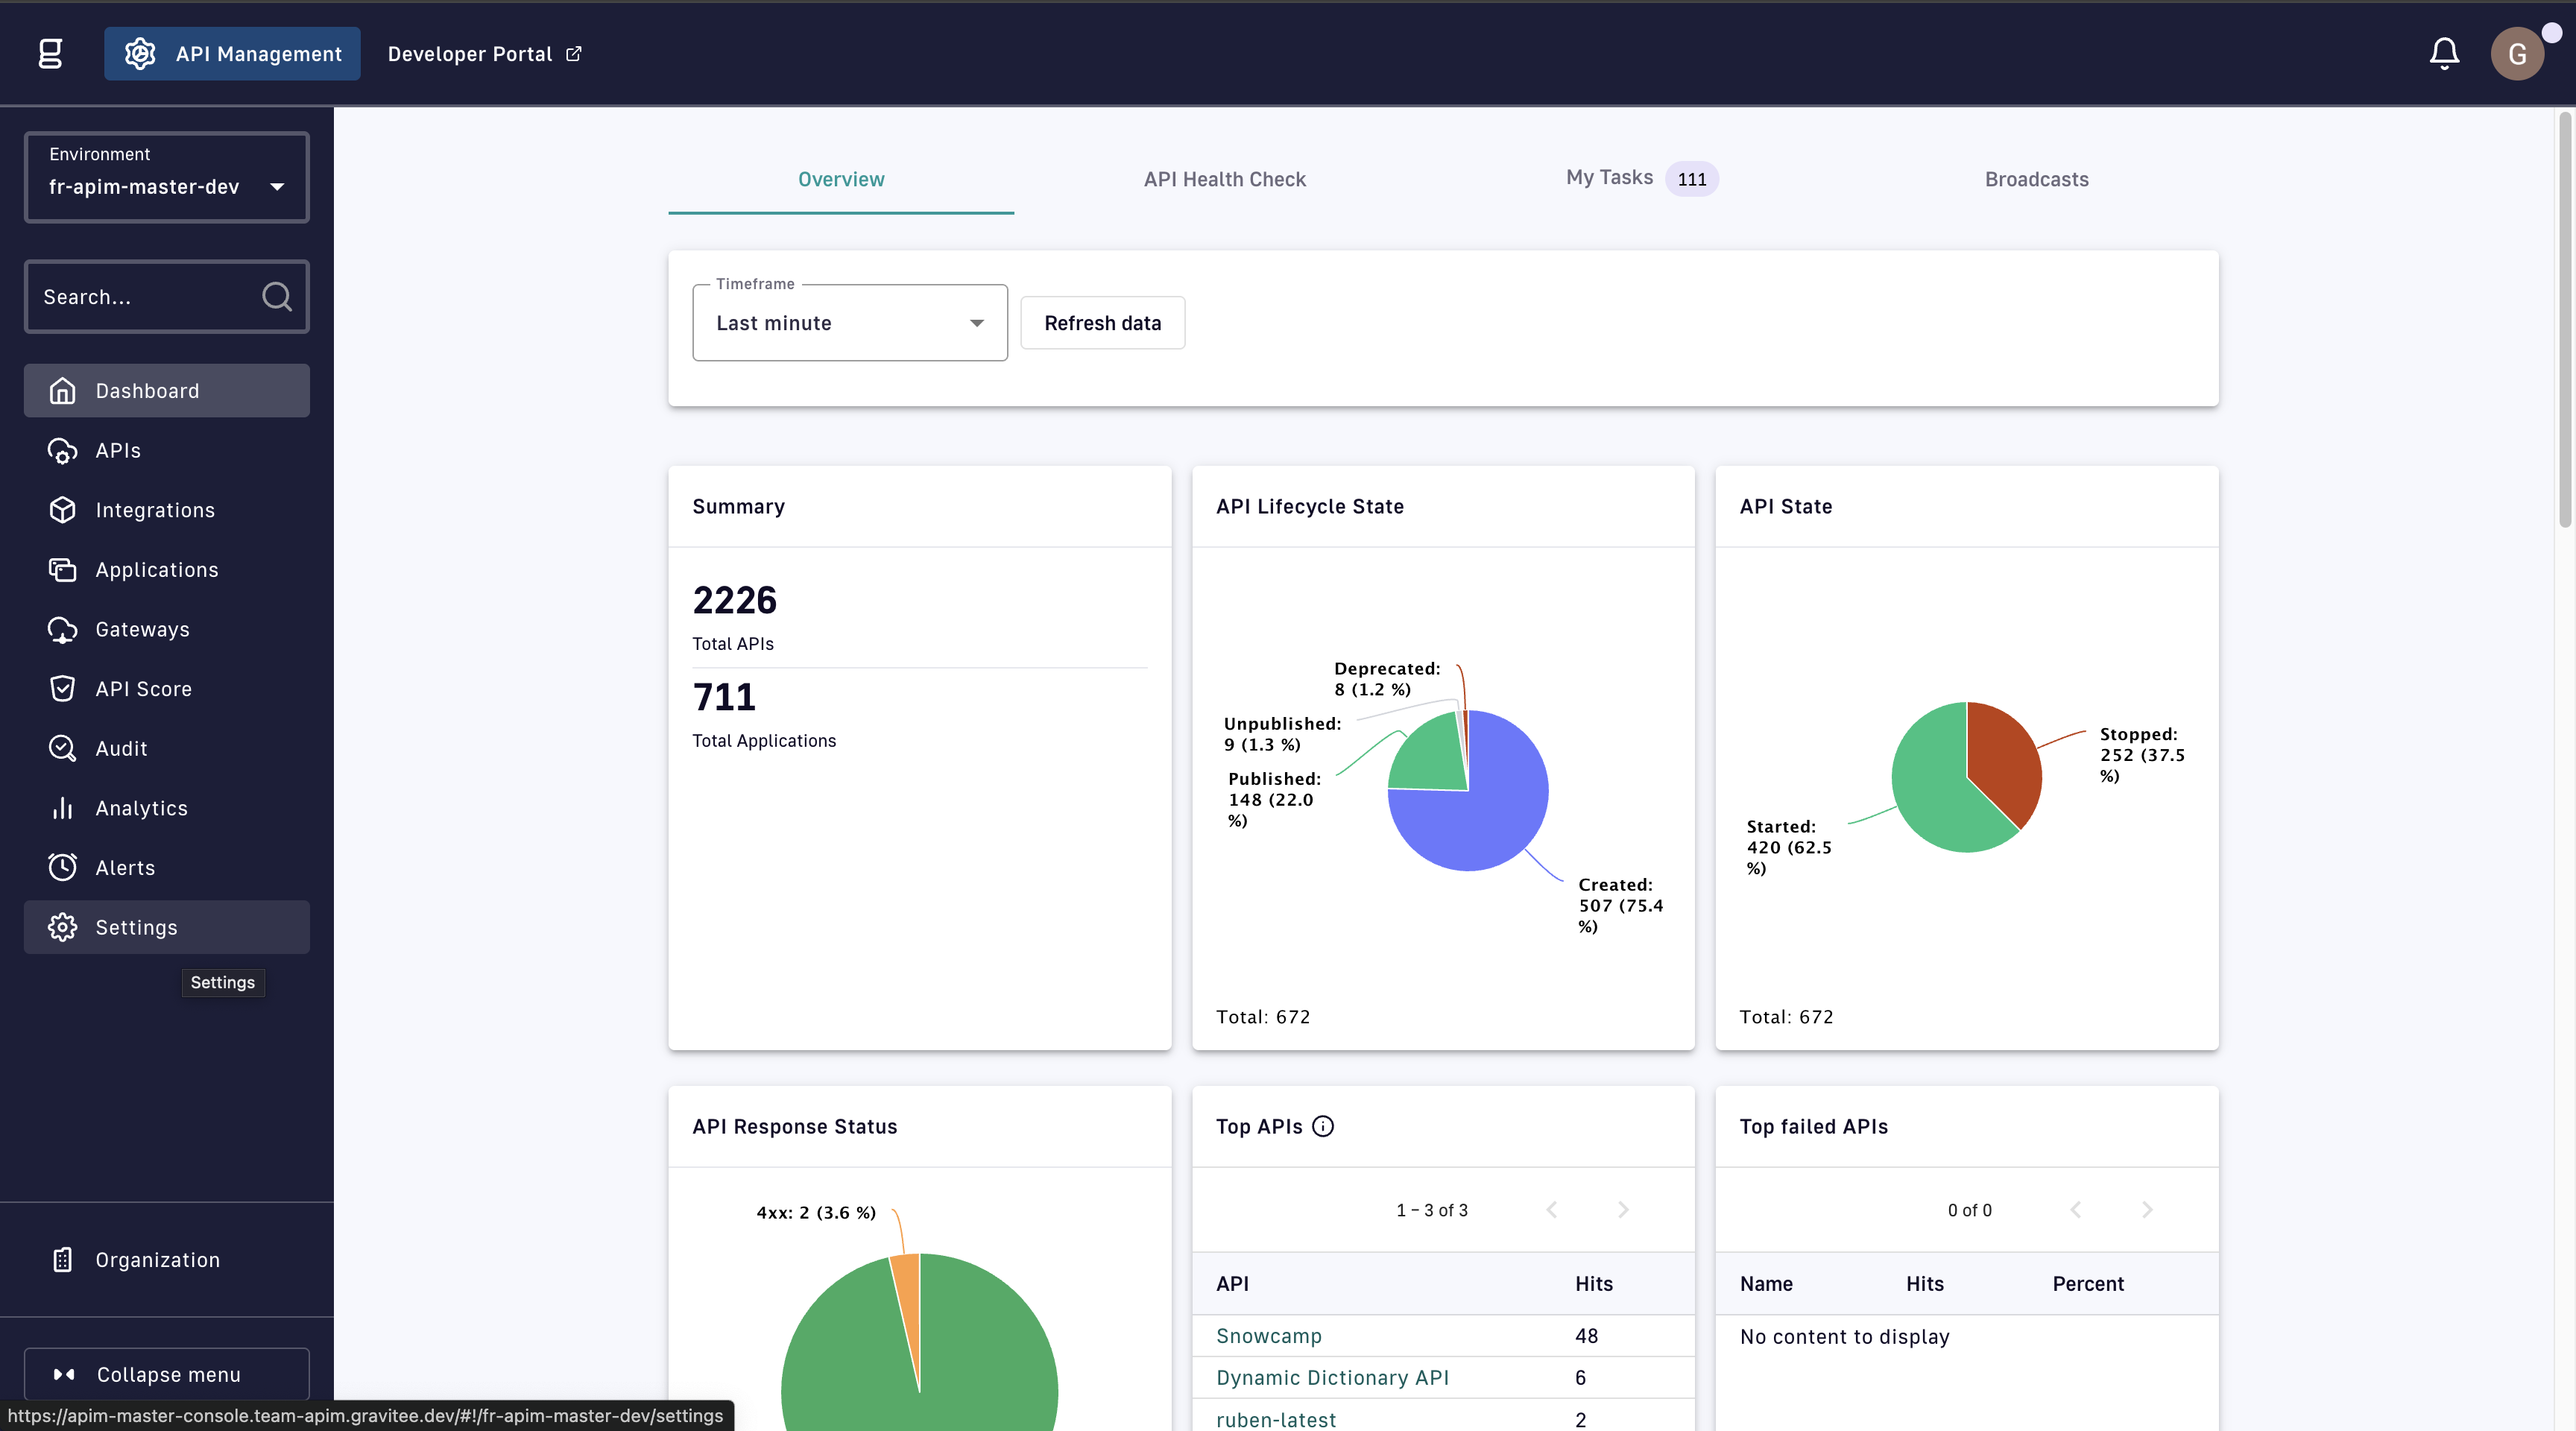Click the search magnifier icon

coord(276,296)
